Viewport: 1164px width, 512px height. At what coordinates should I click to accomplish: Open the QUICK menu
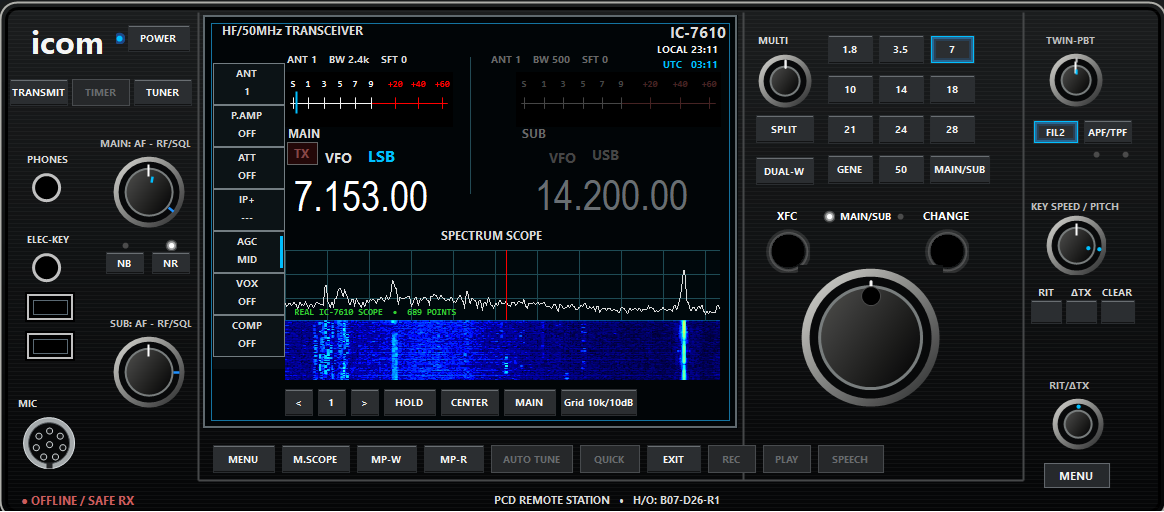(x=609, y=459)
